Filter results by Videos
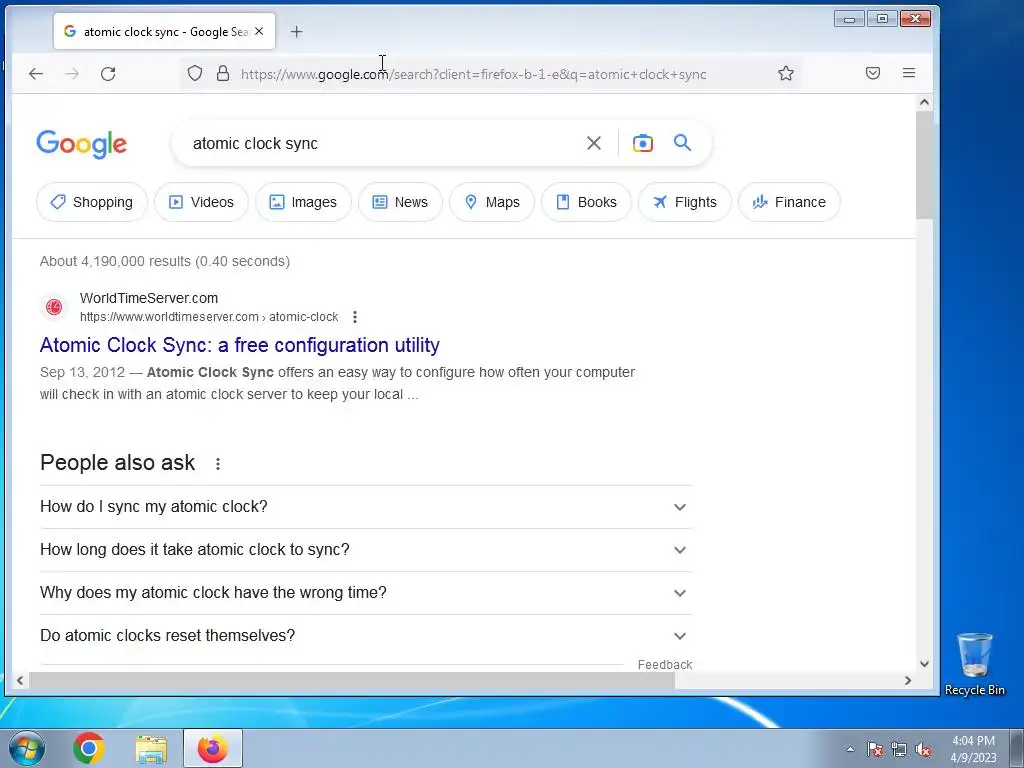This screenshot has width=1024, height=768. tap(201, 202)
